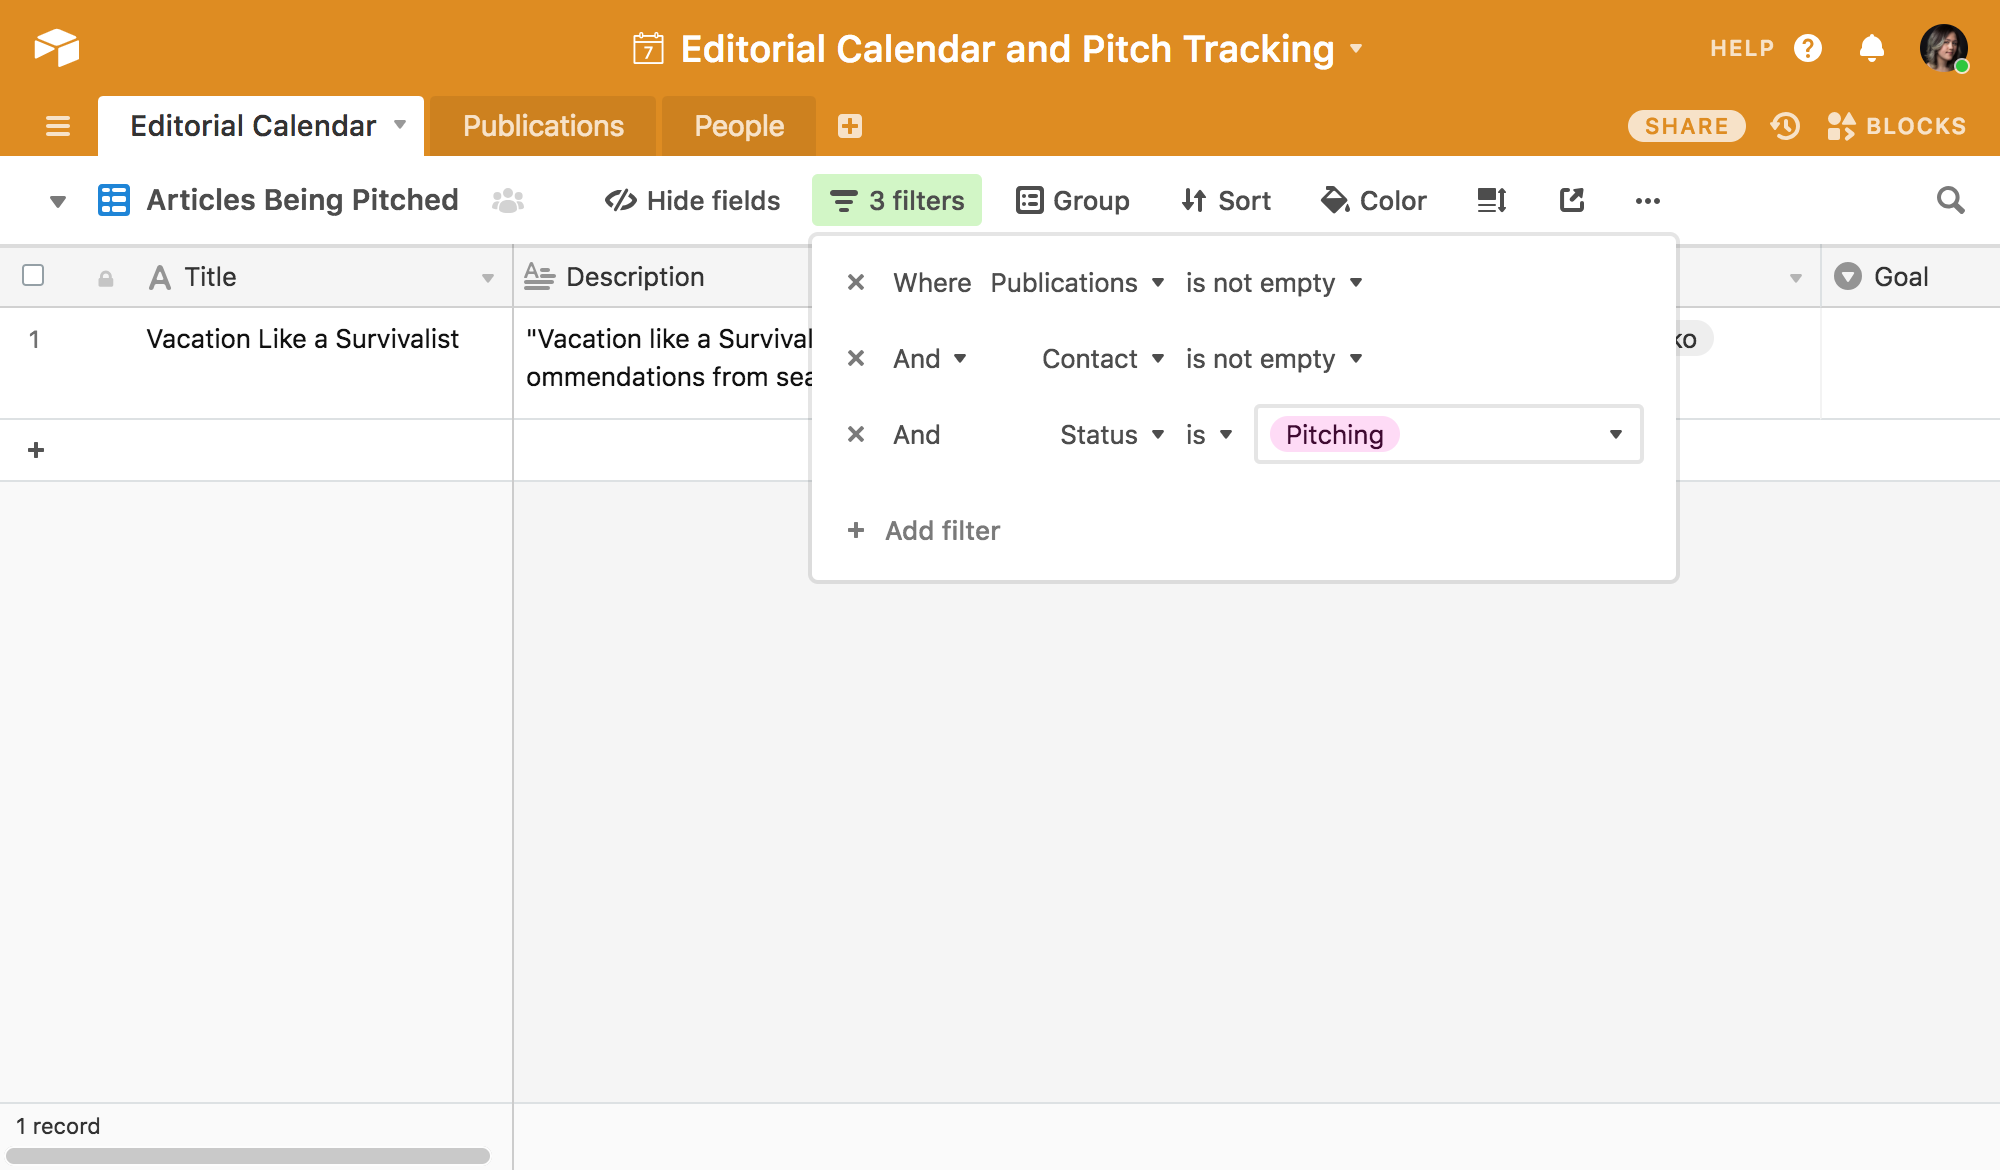Remove the Publications filter condition

(x=856, y=283)
